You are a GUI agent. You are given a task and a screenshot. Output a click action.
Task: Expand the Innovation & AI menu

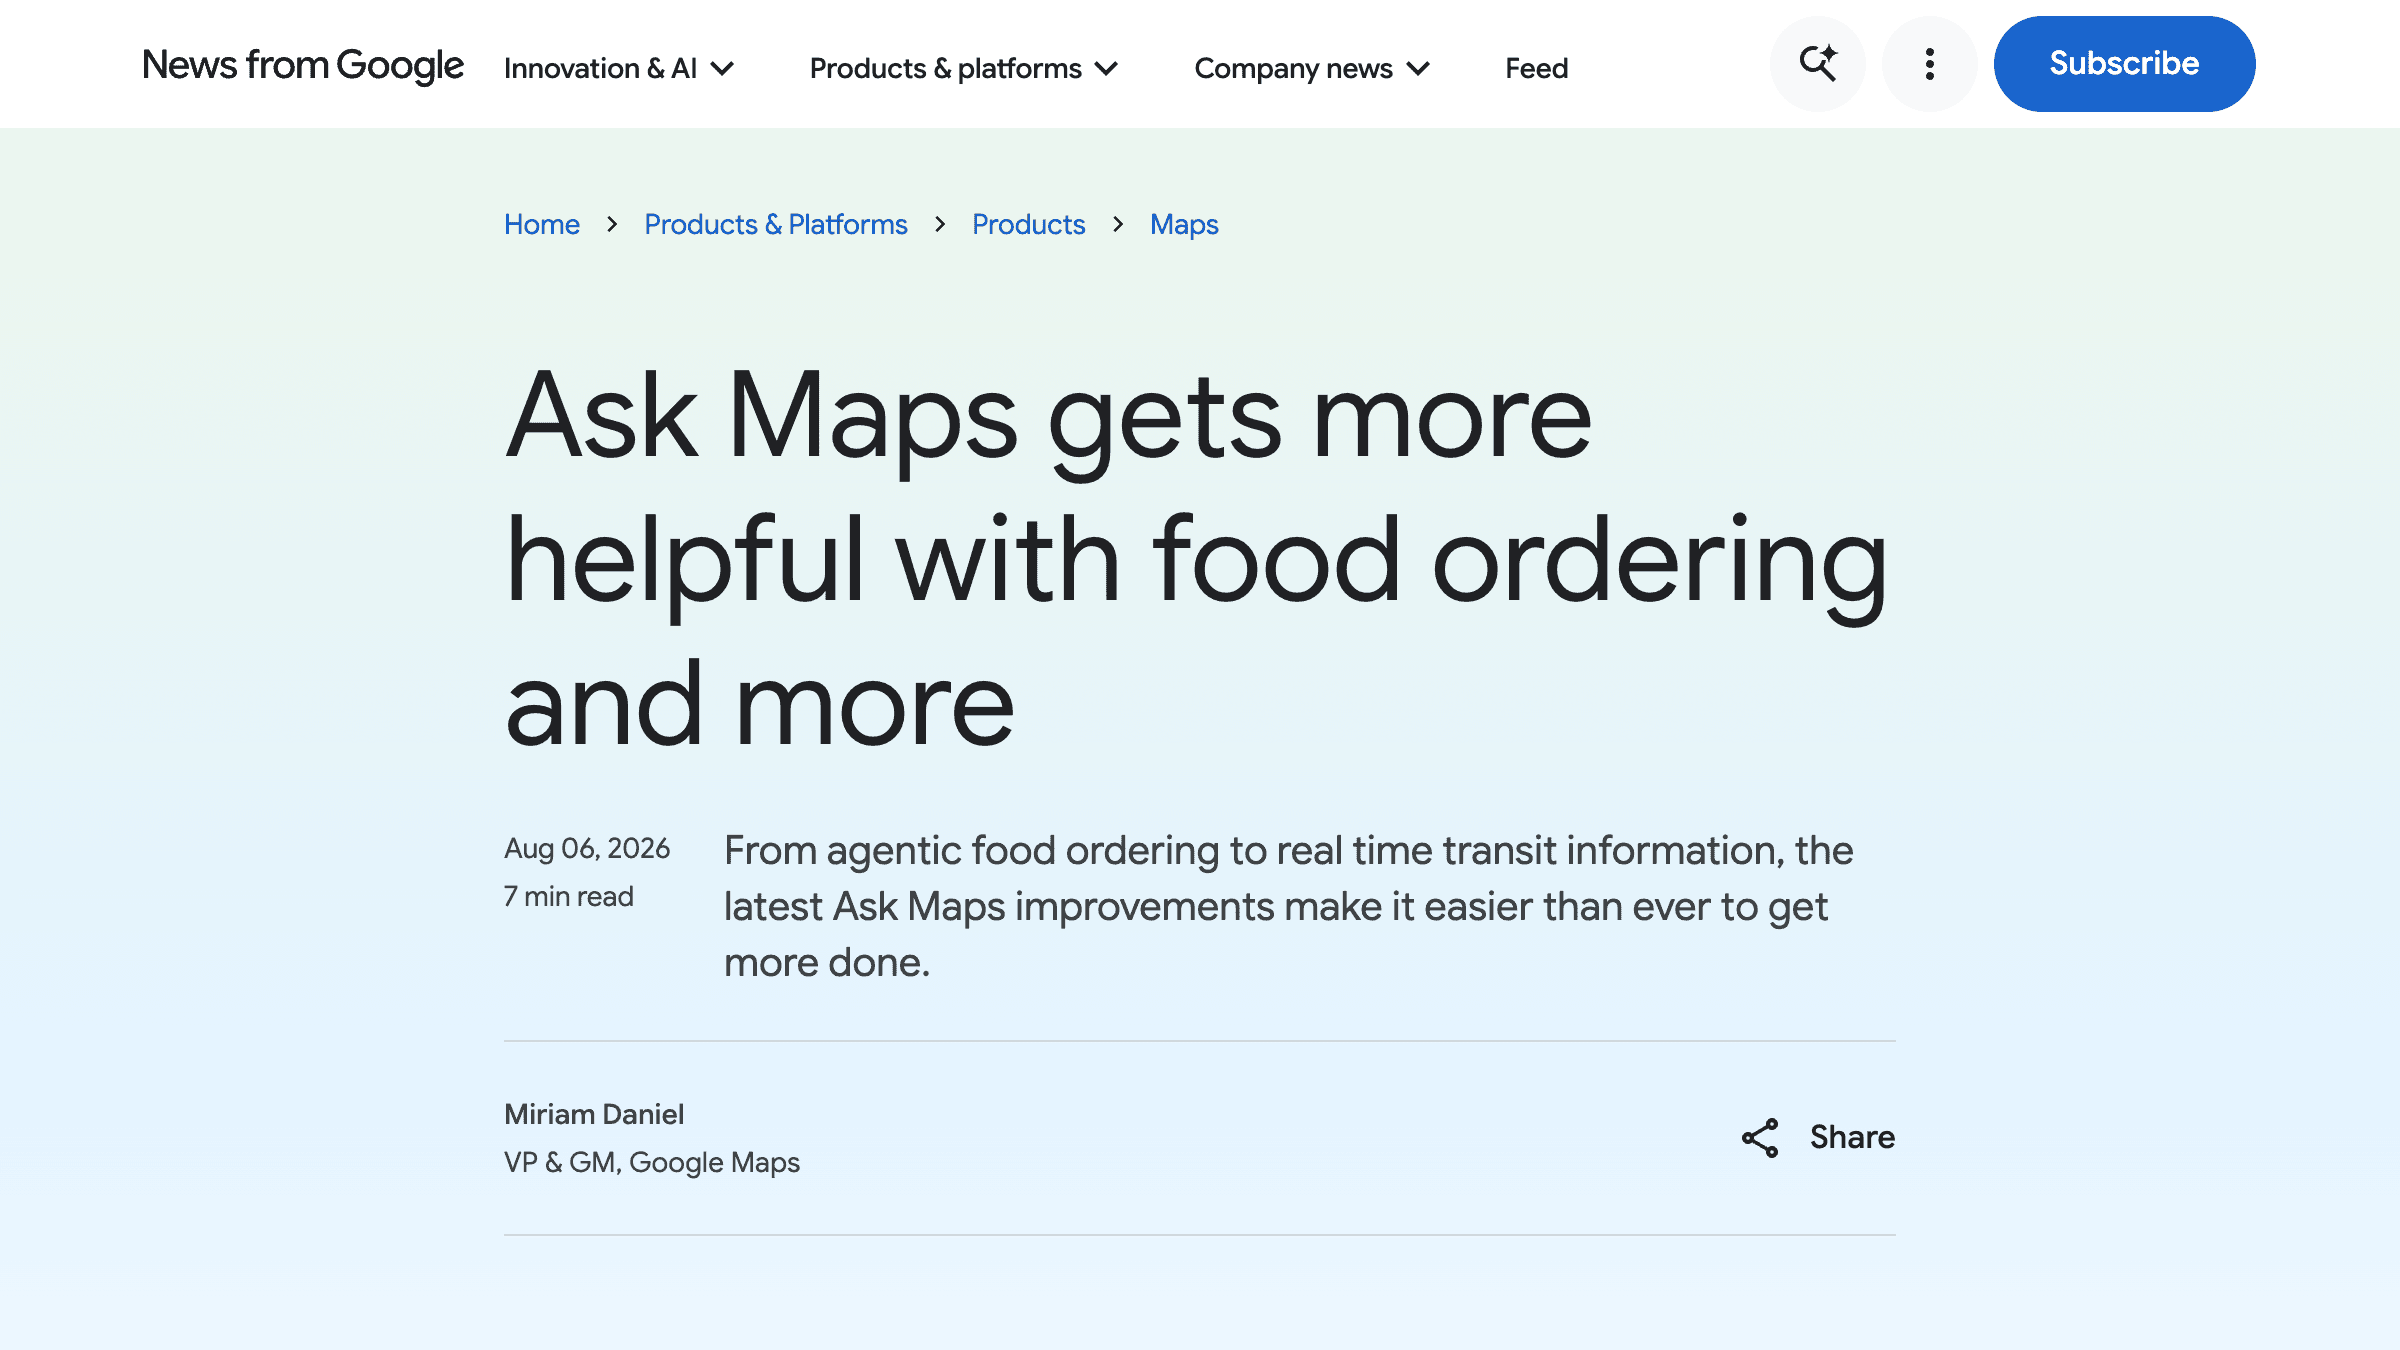pyautogui.click(x=619, y=68)
